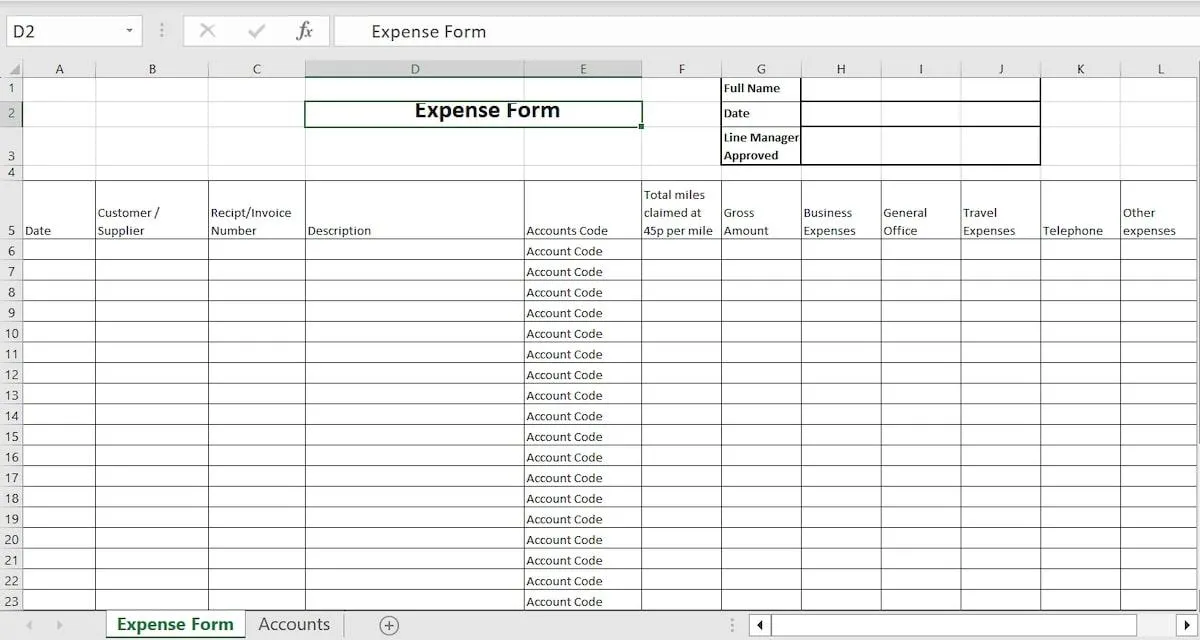
Task: Select row 5 header
Action: point(12,210)
